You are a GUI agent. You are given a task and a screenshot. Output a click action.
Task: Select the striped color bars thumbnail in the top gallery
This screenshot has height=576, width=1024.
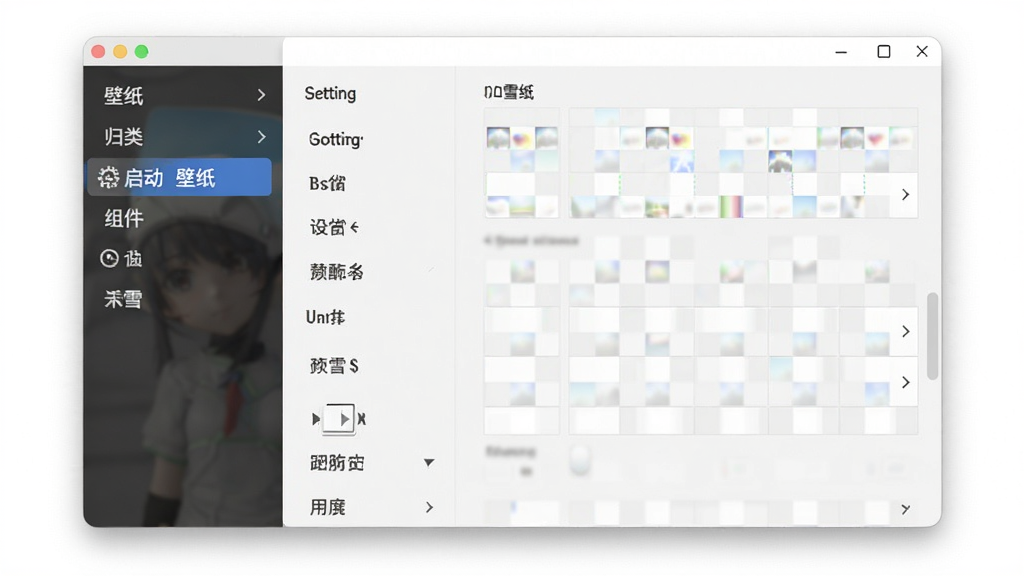[x=731, y=207]
